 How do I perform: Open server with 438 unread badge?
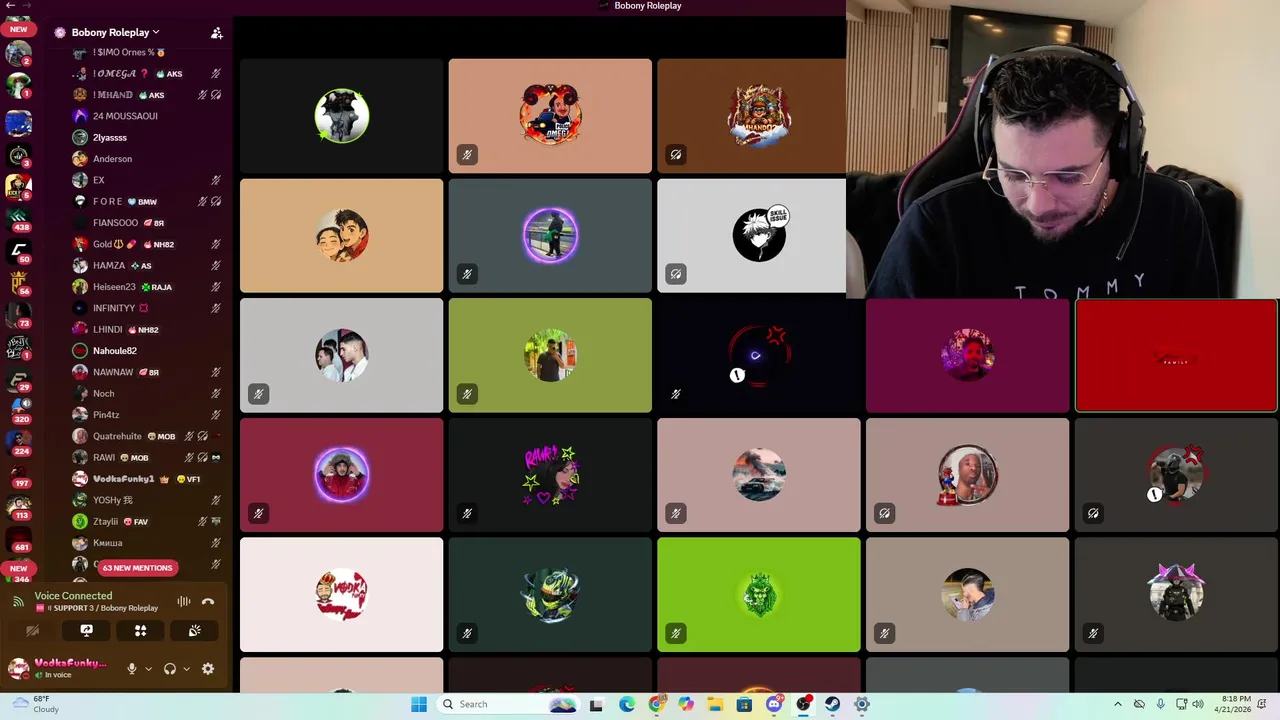[x=18, y=220]
